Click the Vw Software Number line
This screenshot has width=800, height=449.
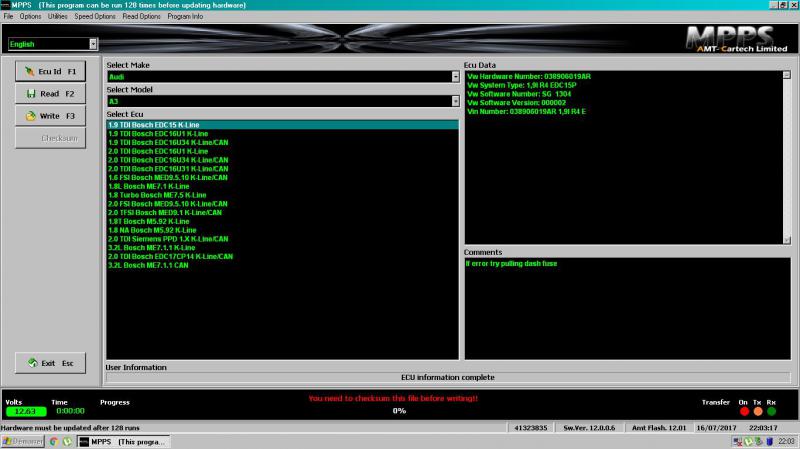(519, 94)
